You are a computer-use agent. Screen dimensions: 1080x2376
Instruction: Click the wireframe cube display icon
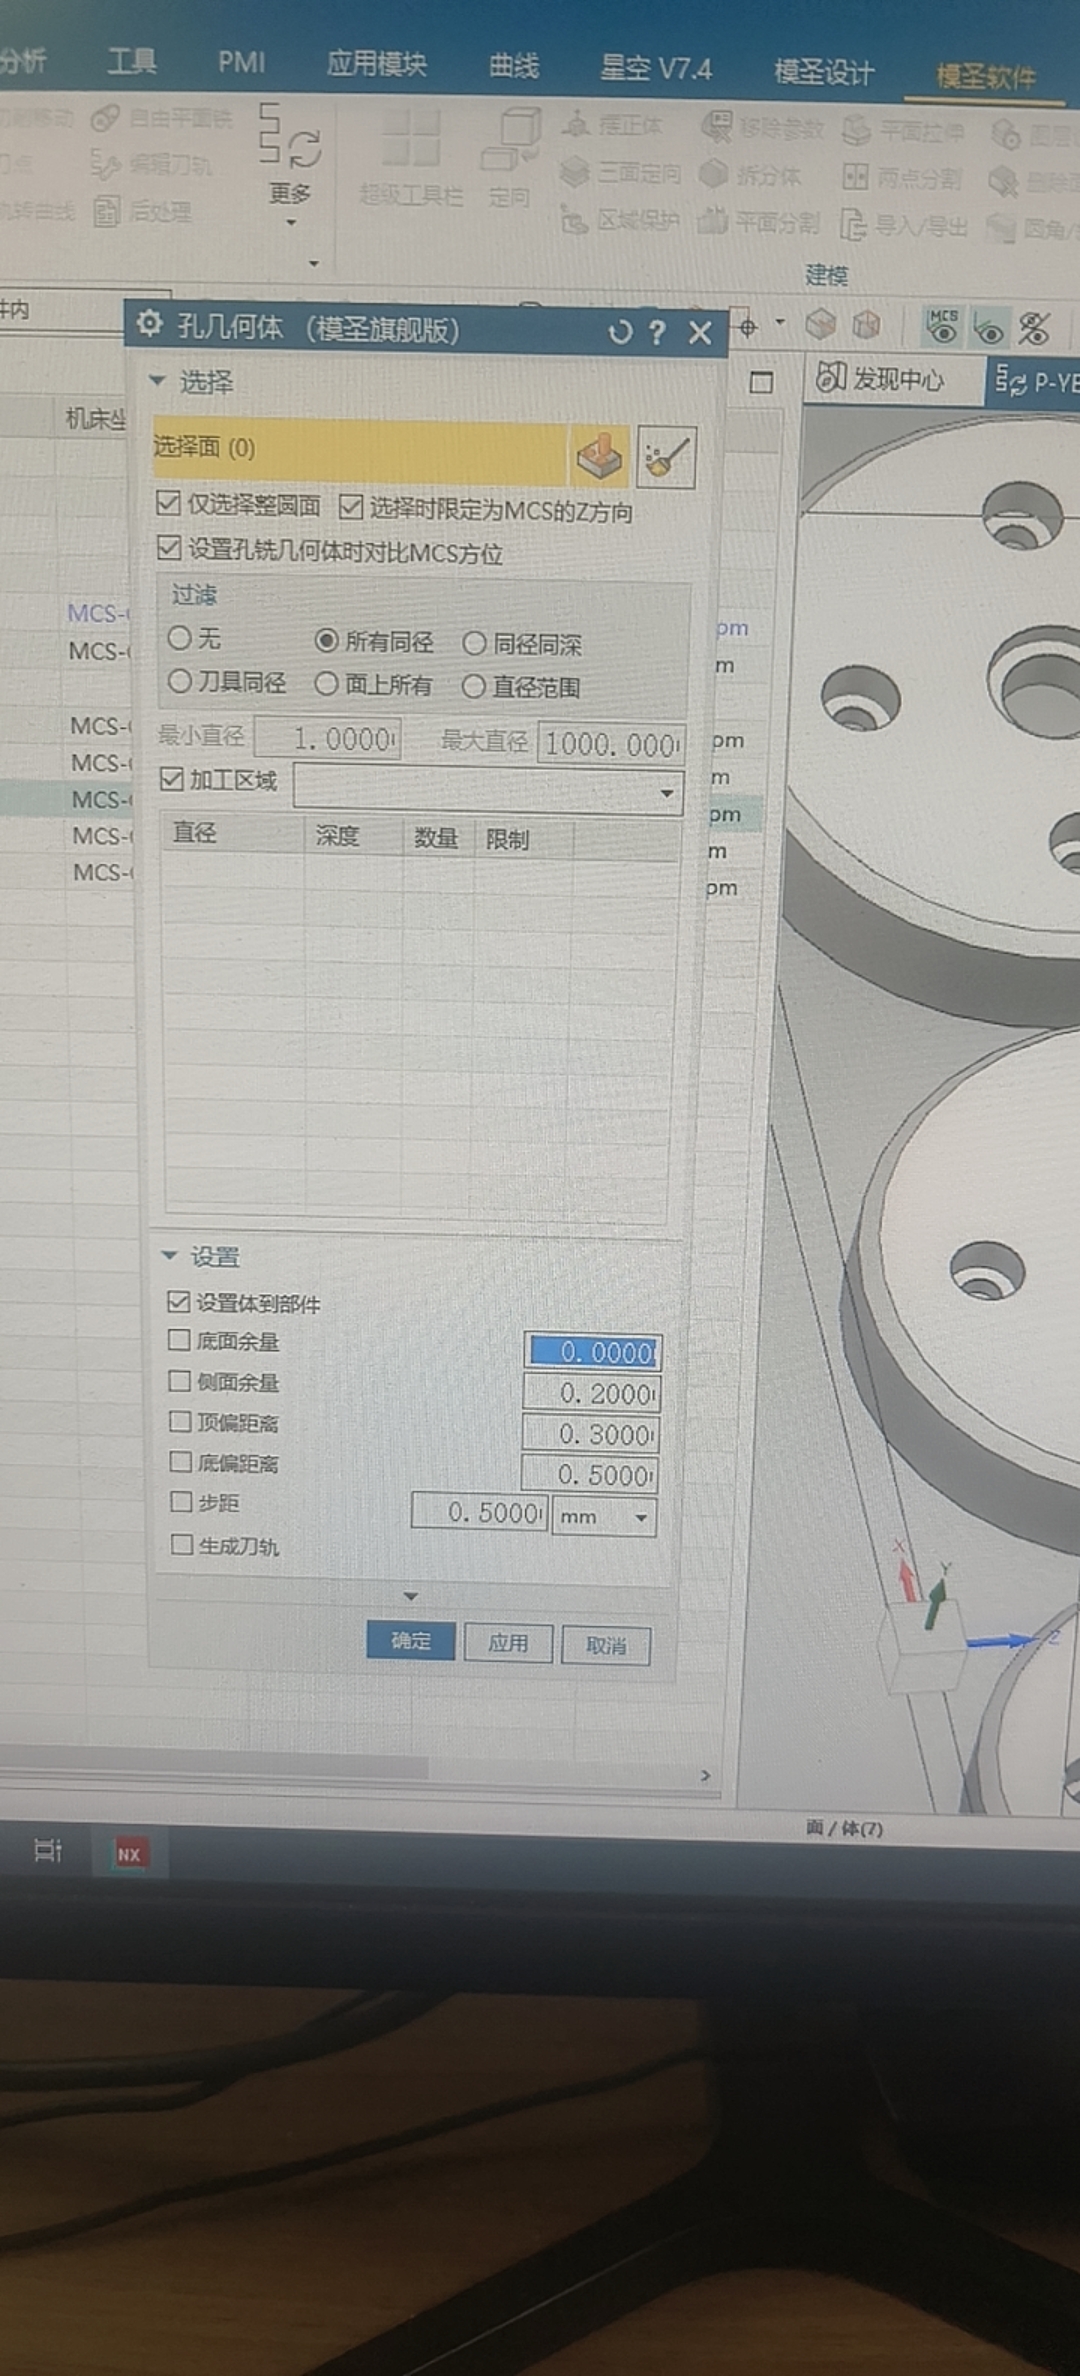pos(867,324)
